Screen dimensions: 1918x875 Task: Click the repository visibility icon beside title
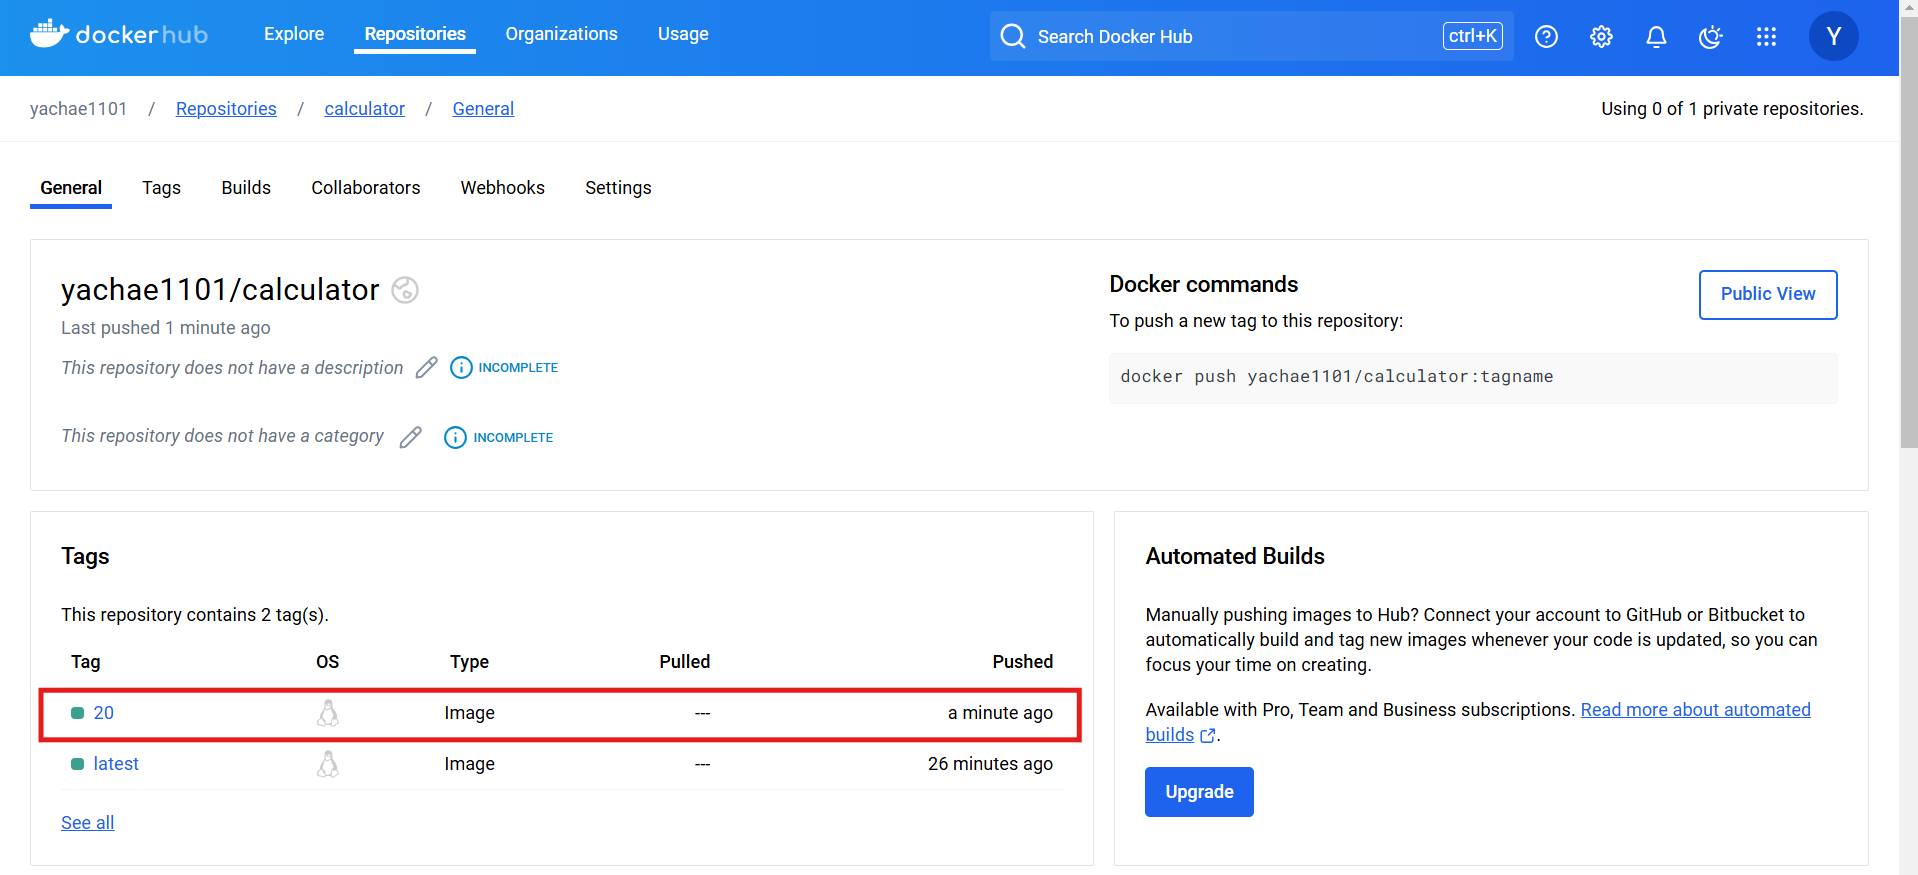point(405,290)
